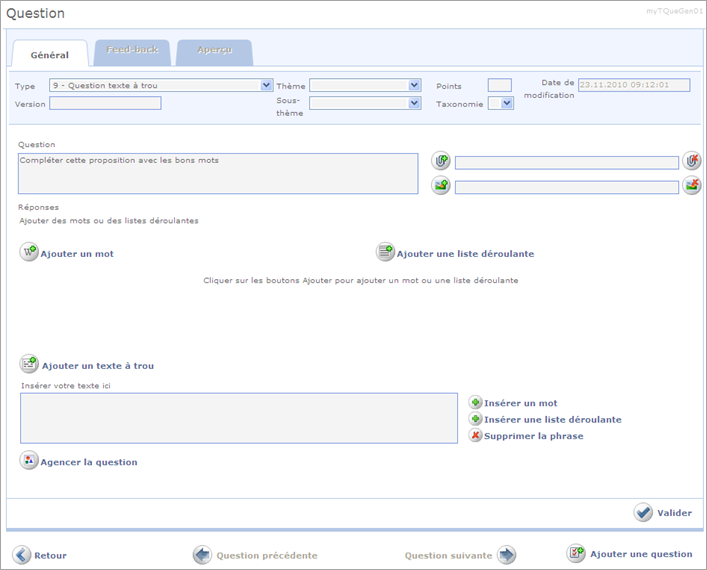Image resolution: width=707 pixels, height=570 pixels.
Task: Open the Aperçu tab
Action: click(214, 50)
